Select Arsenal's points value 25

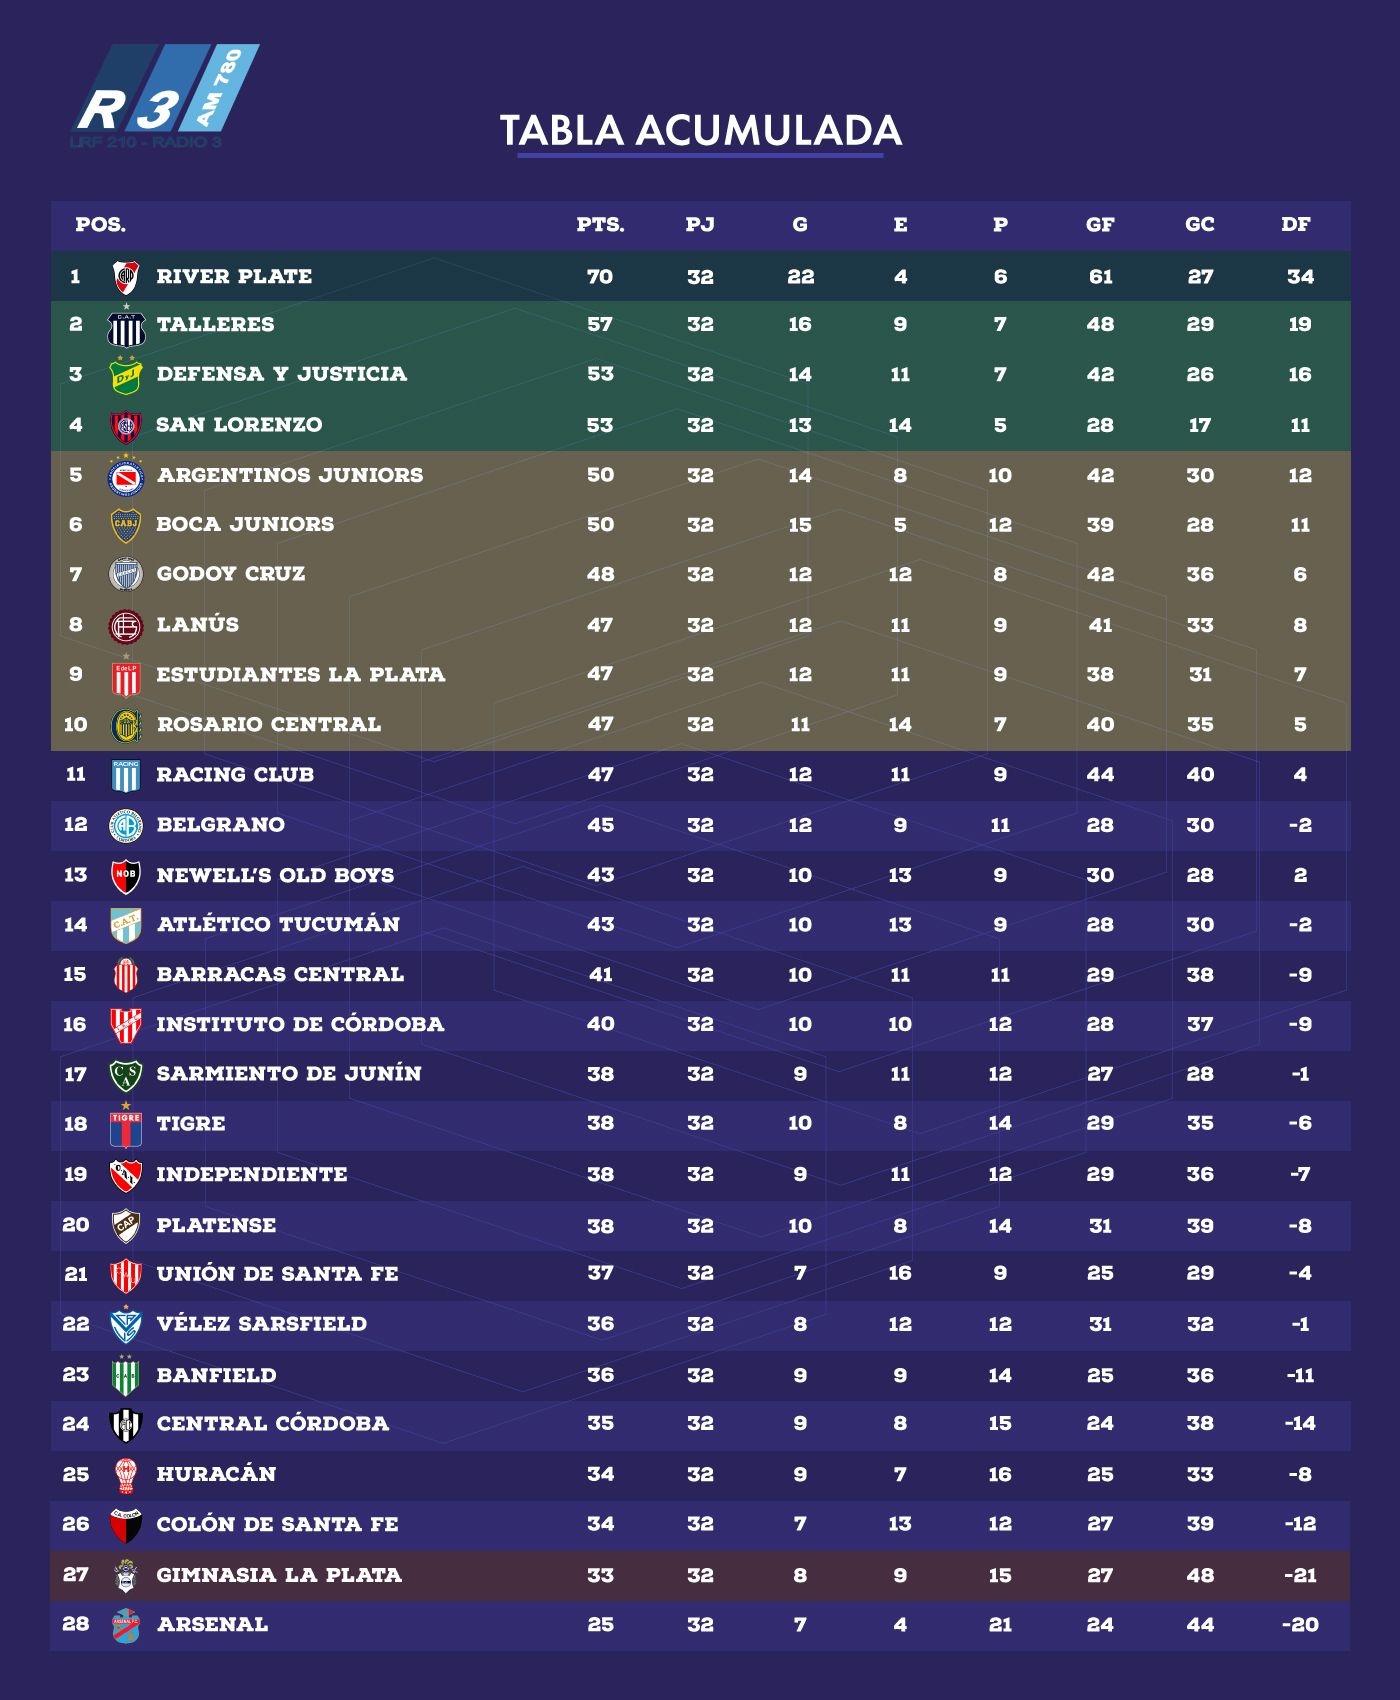coord(601,1625)
